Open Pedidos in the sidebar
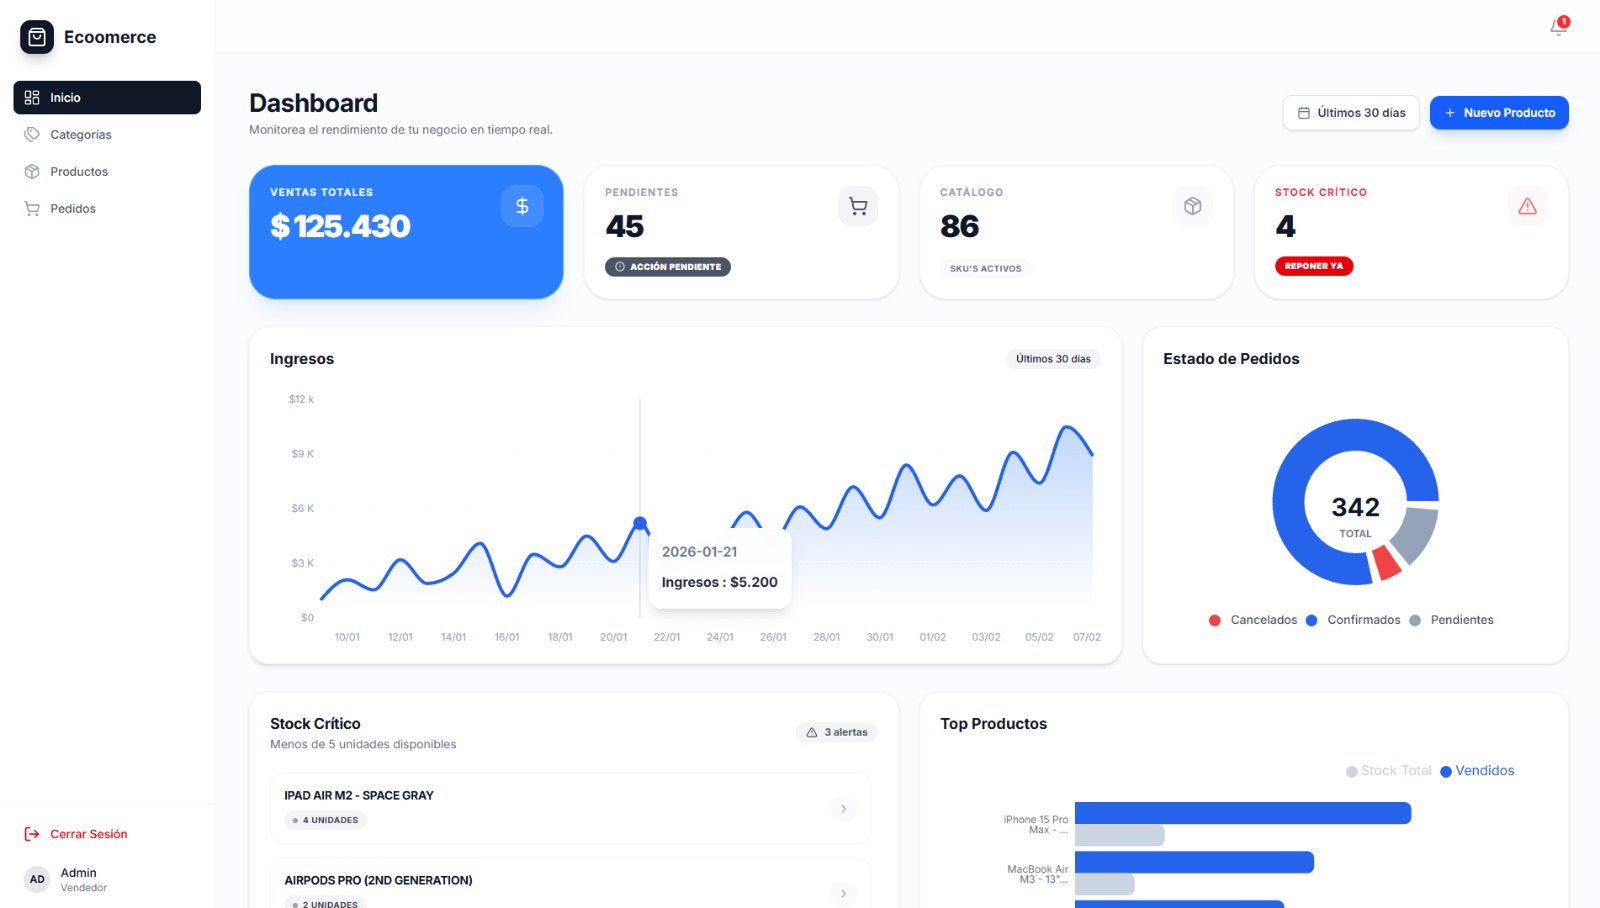The image size is (1600, 908). click(x=73, y=209)
